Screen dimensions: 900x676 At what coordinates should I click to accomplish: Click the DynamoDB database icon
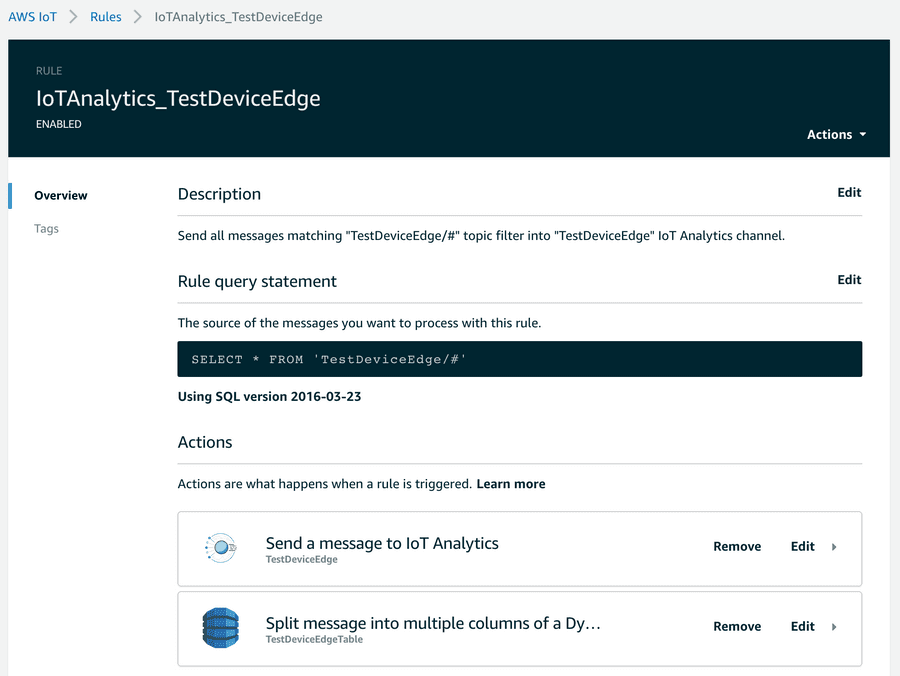tap(219, 627)
